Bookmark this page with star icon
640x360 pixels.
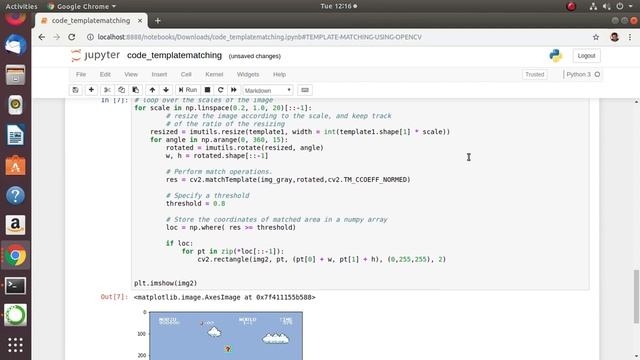point(596,37)
